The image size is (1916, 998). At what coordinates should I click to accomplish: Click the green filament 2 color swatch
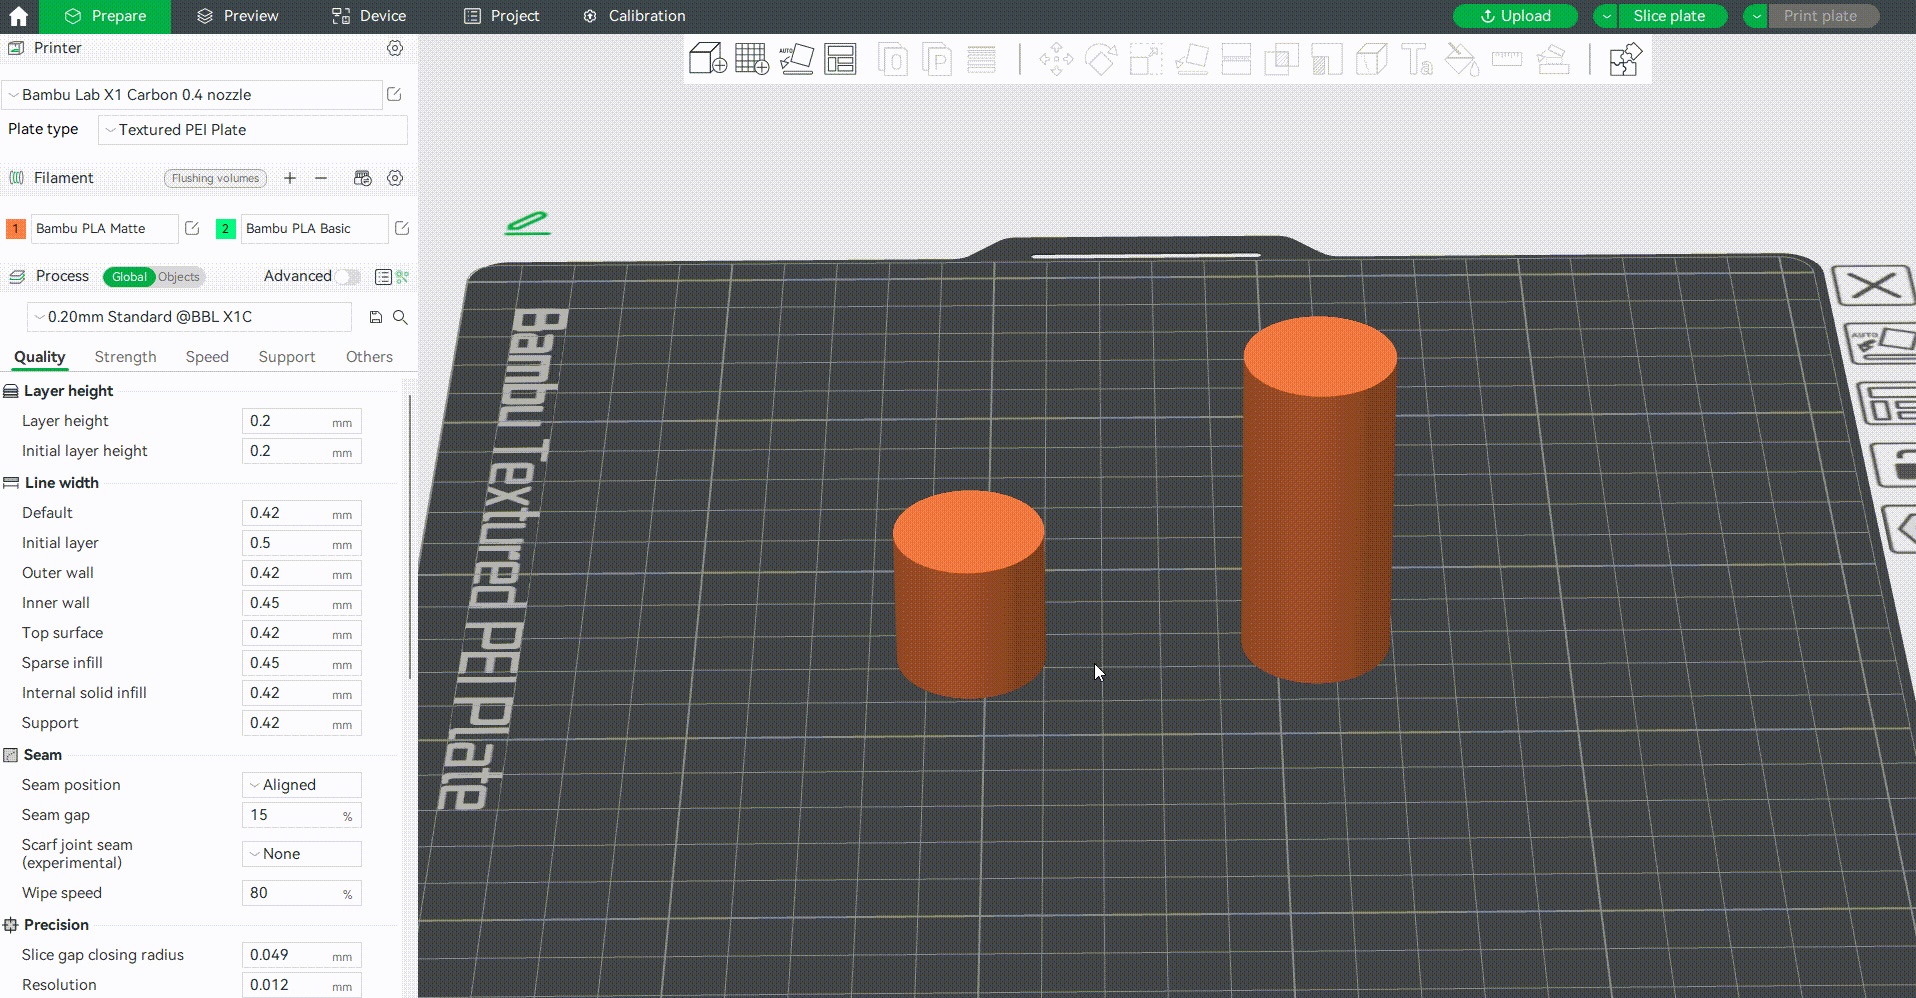click(x=226, y=229)
